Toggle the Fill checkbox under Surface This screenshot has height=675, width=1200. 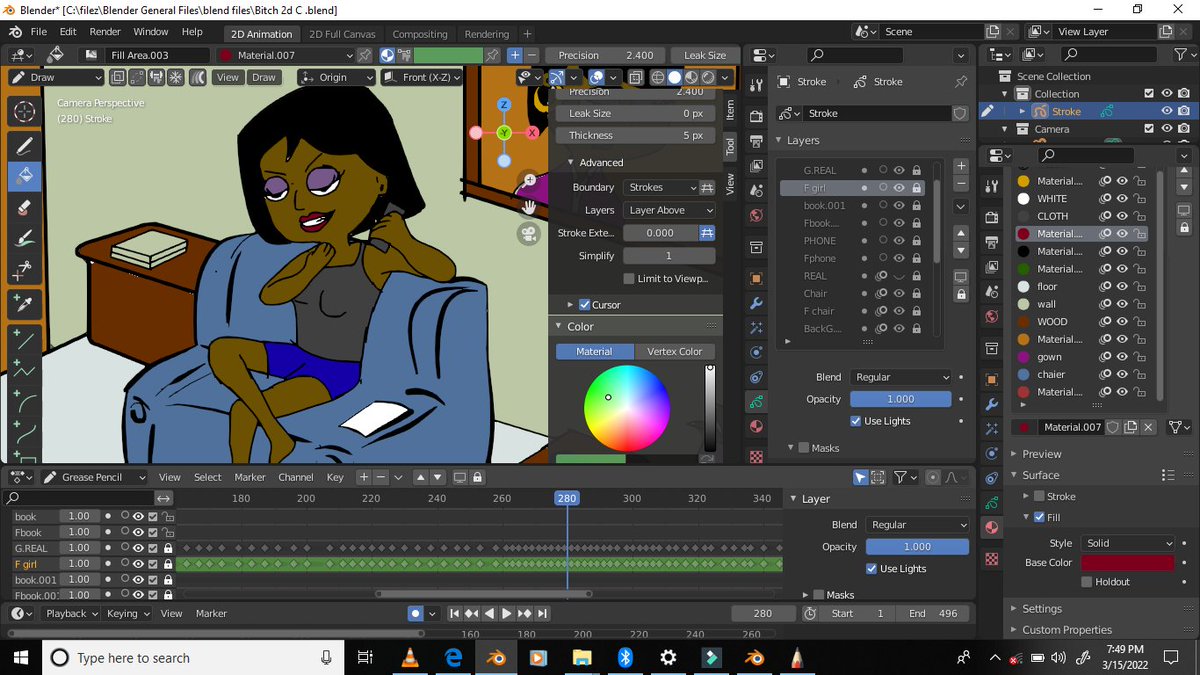(x=1039, y=517)
